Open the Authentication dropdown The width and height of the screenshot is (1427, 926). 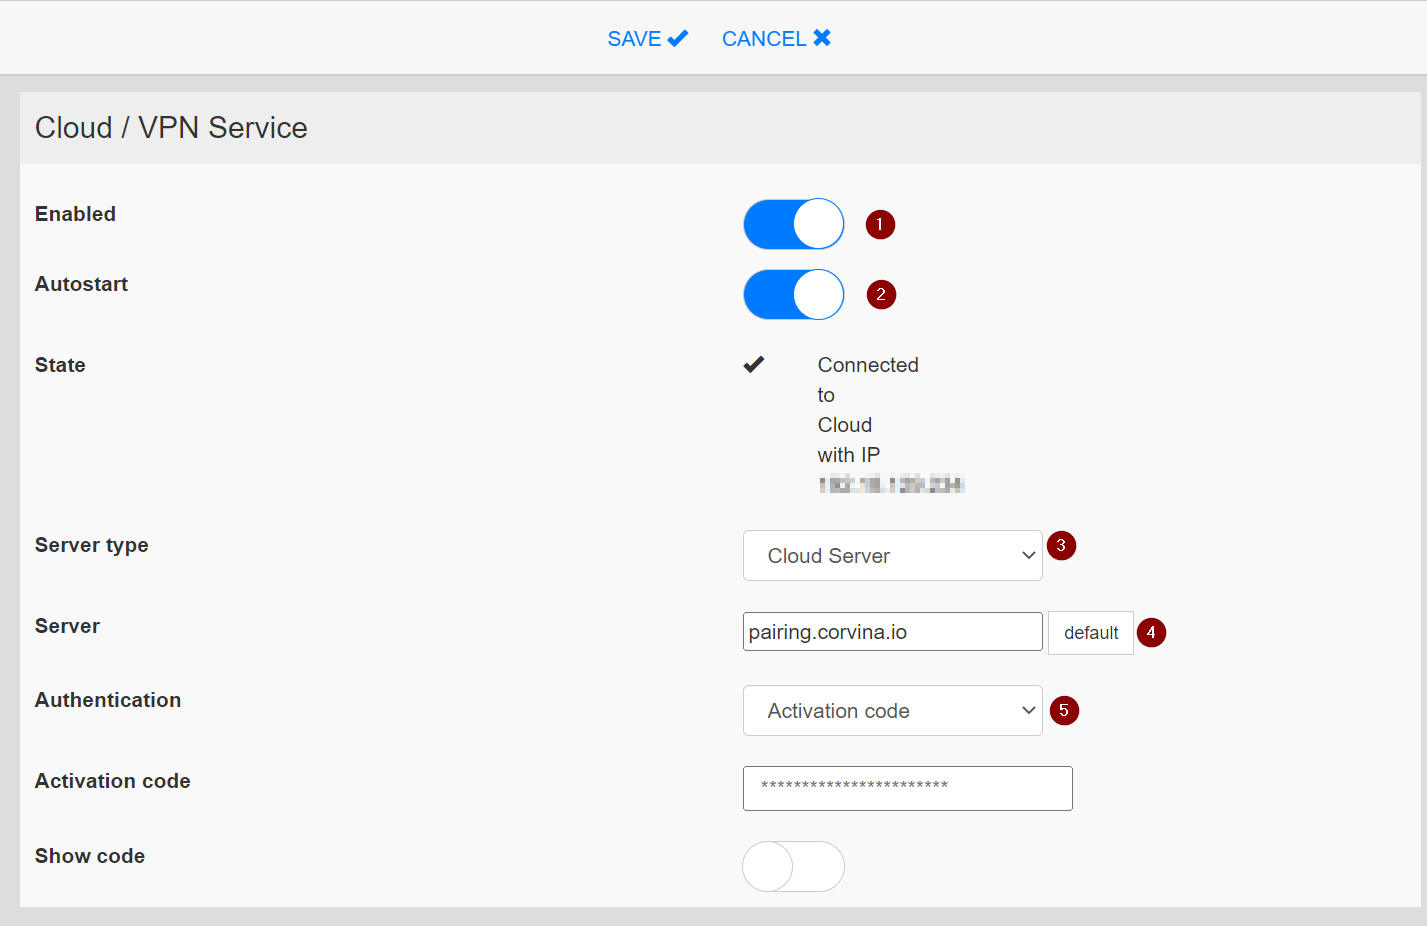click(892, 710)
